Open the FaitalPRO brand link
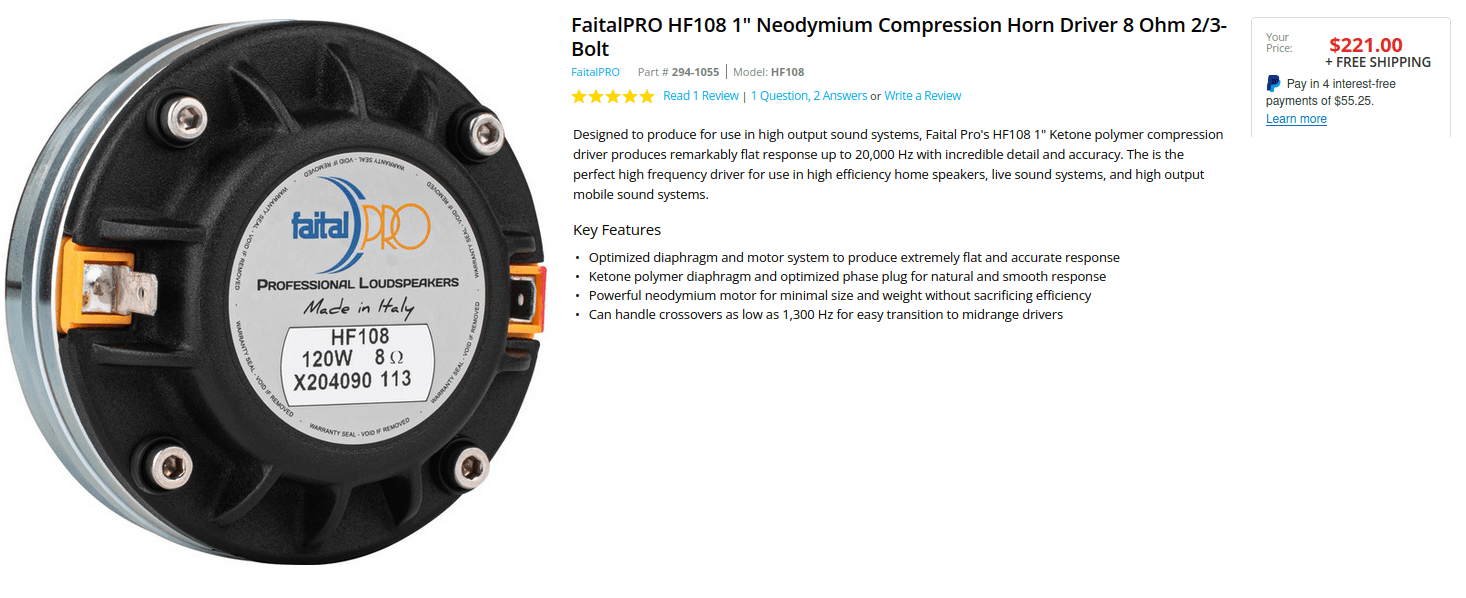This screenshot has height=598, width=1466. (595, 72)
